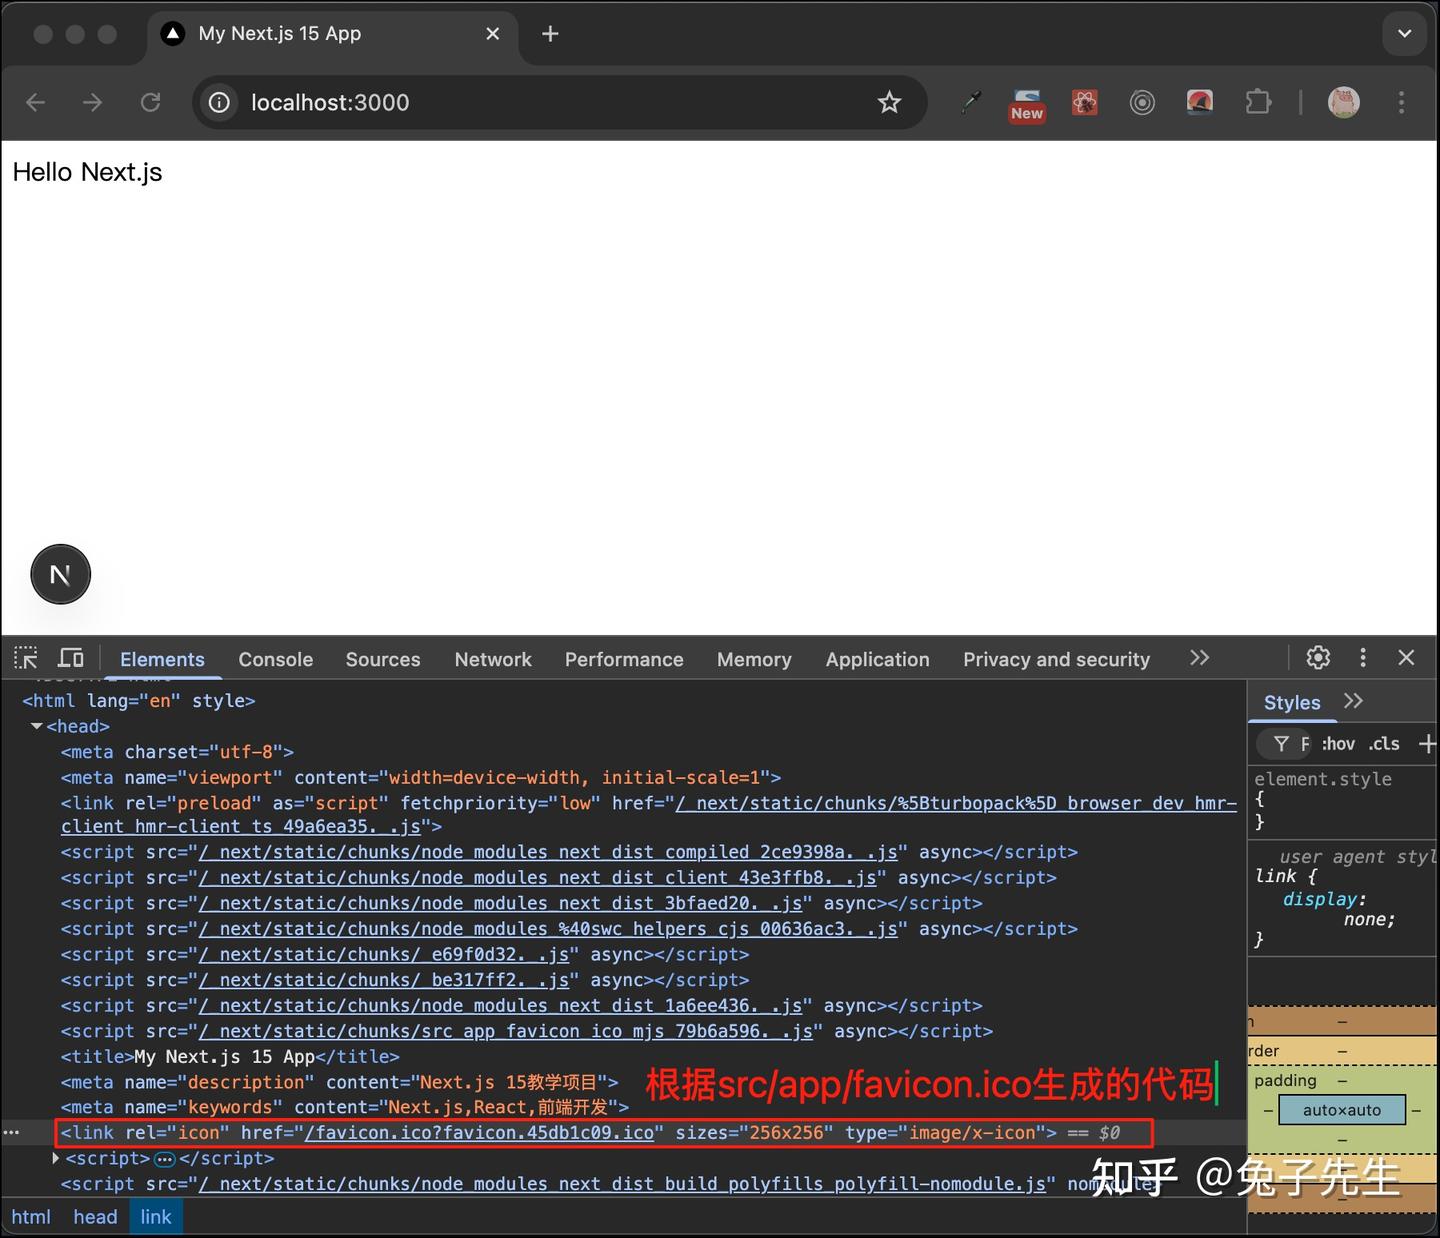Toggle the device toolbar icon
The width and height of the screenshot is (1440, 1238).
coord(71,658)
